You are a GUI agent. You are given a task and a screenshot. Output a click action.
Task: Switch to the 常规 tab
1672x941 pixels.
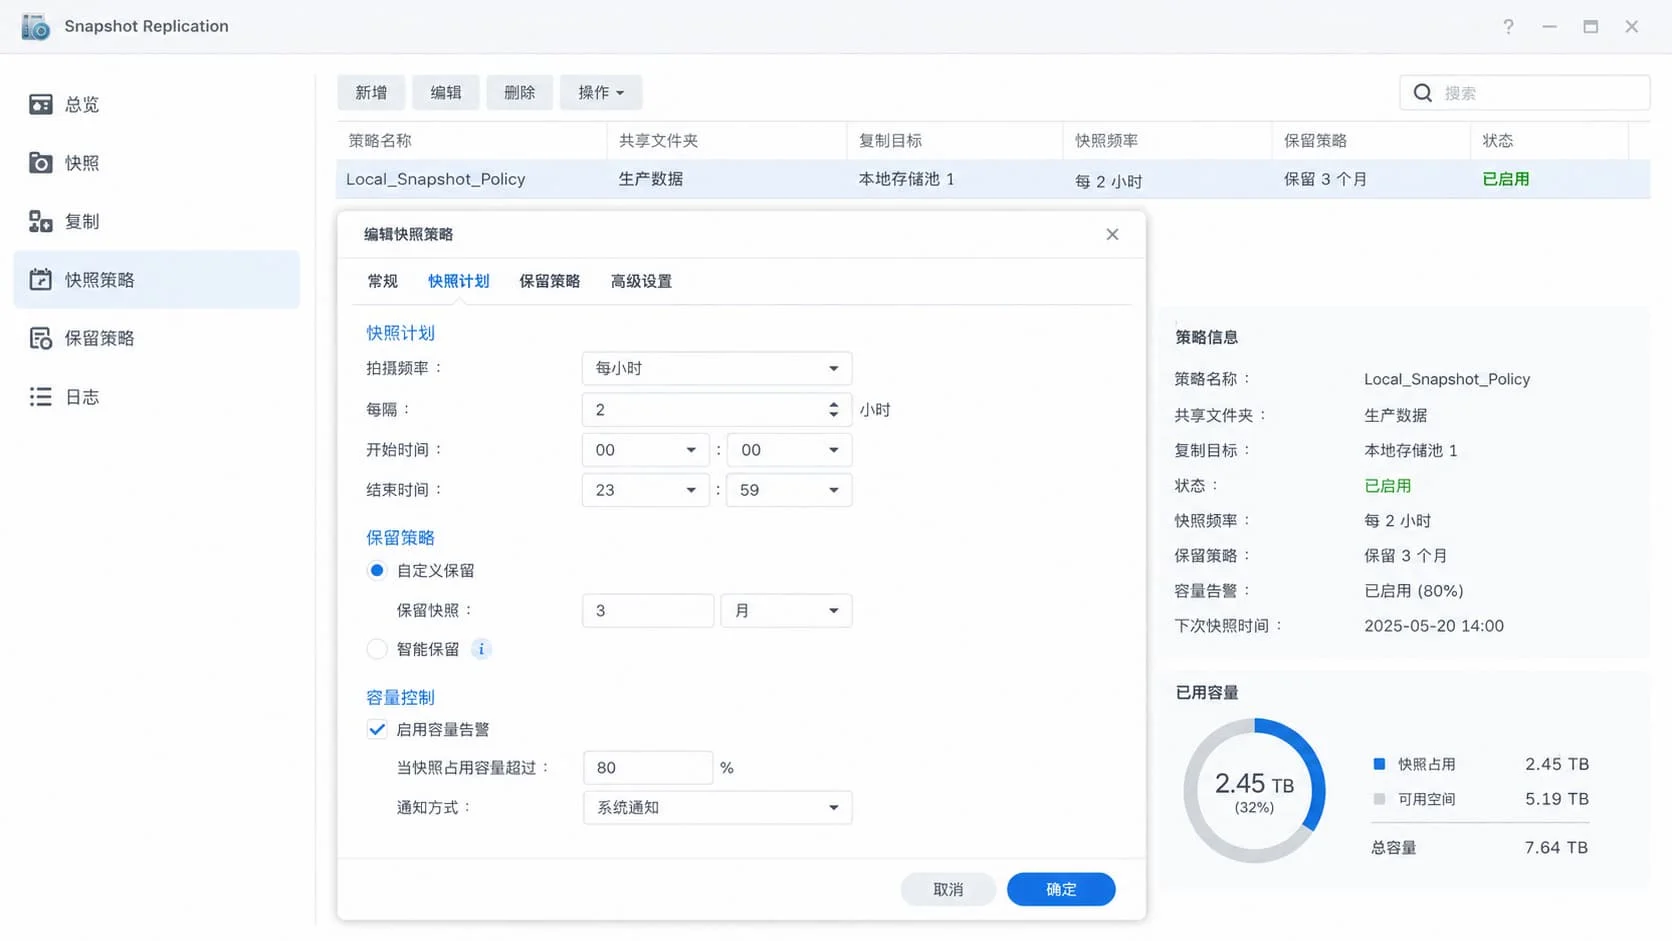click(x=382, y=281)
